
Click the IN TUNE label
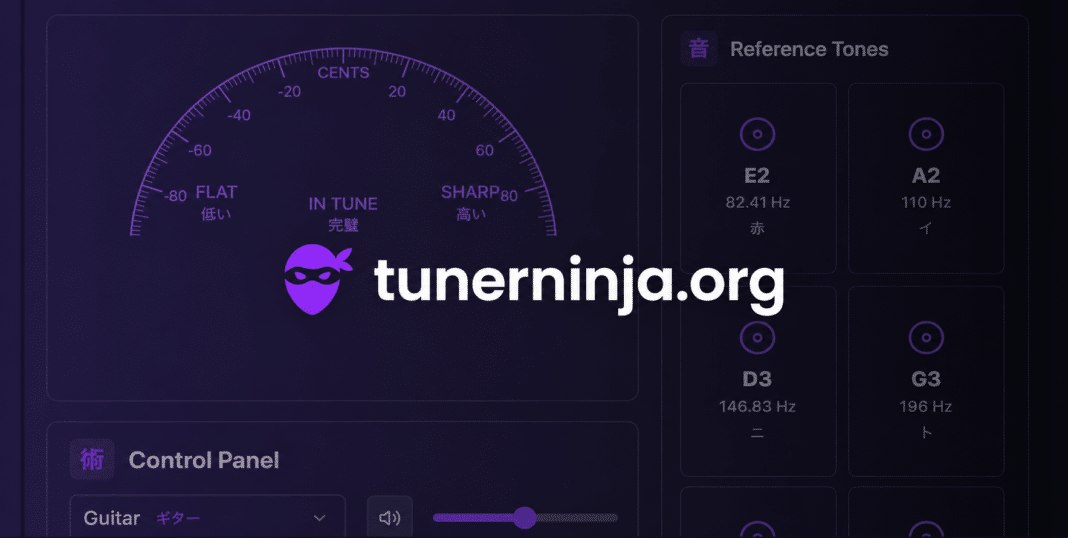coord(343,204)
